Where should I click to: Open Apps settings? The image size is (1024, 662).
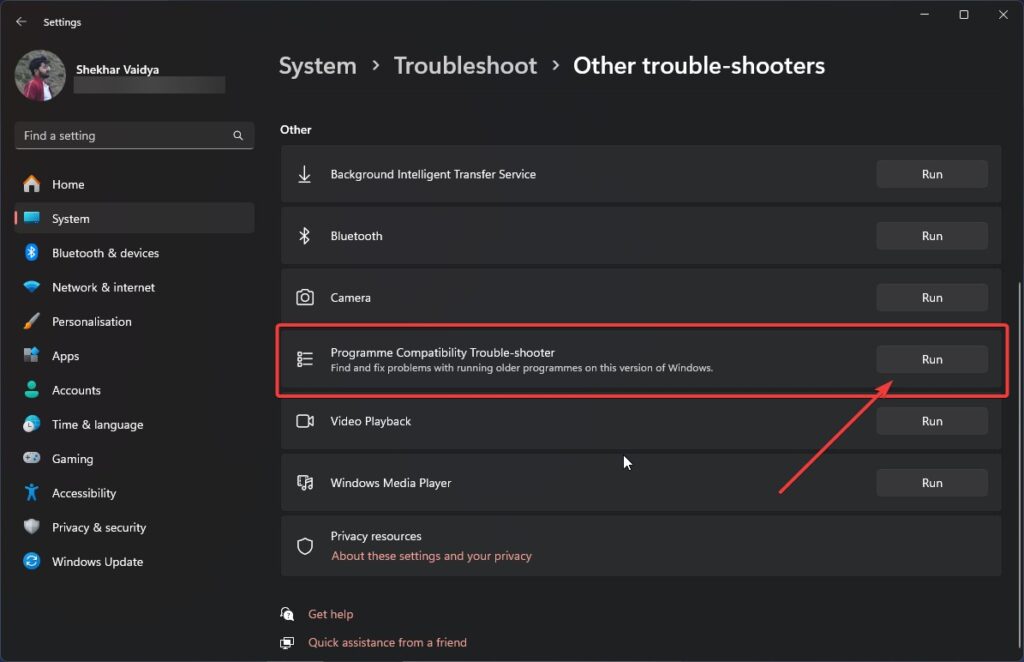(134, 356)
